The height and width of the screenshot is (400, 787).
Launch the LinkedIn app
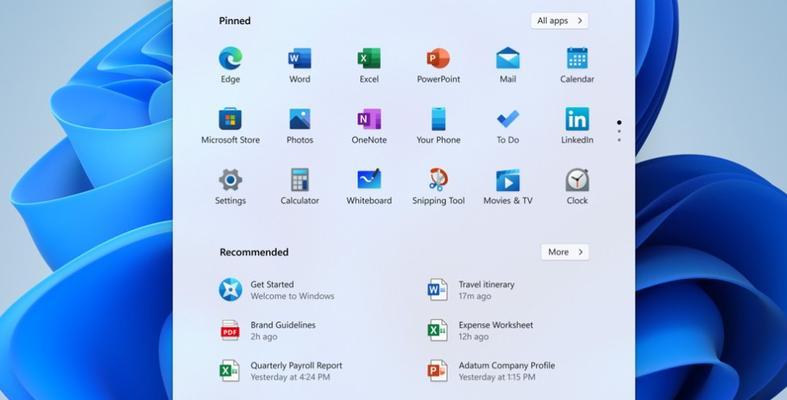pos(577,126)
